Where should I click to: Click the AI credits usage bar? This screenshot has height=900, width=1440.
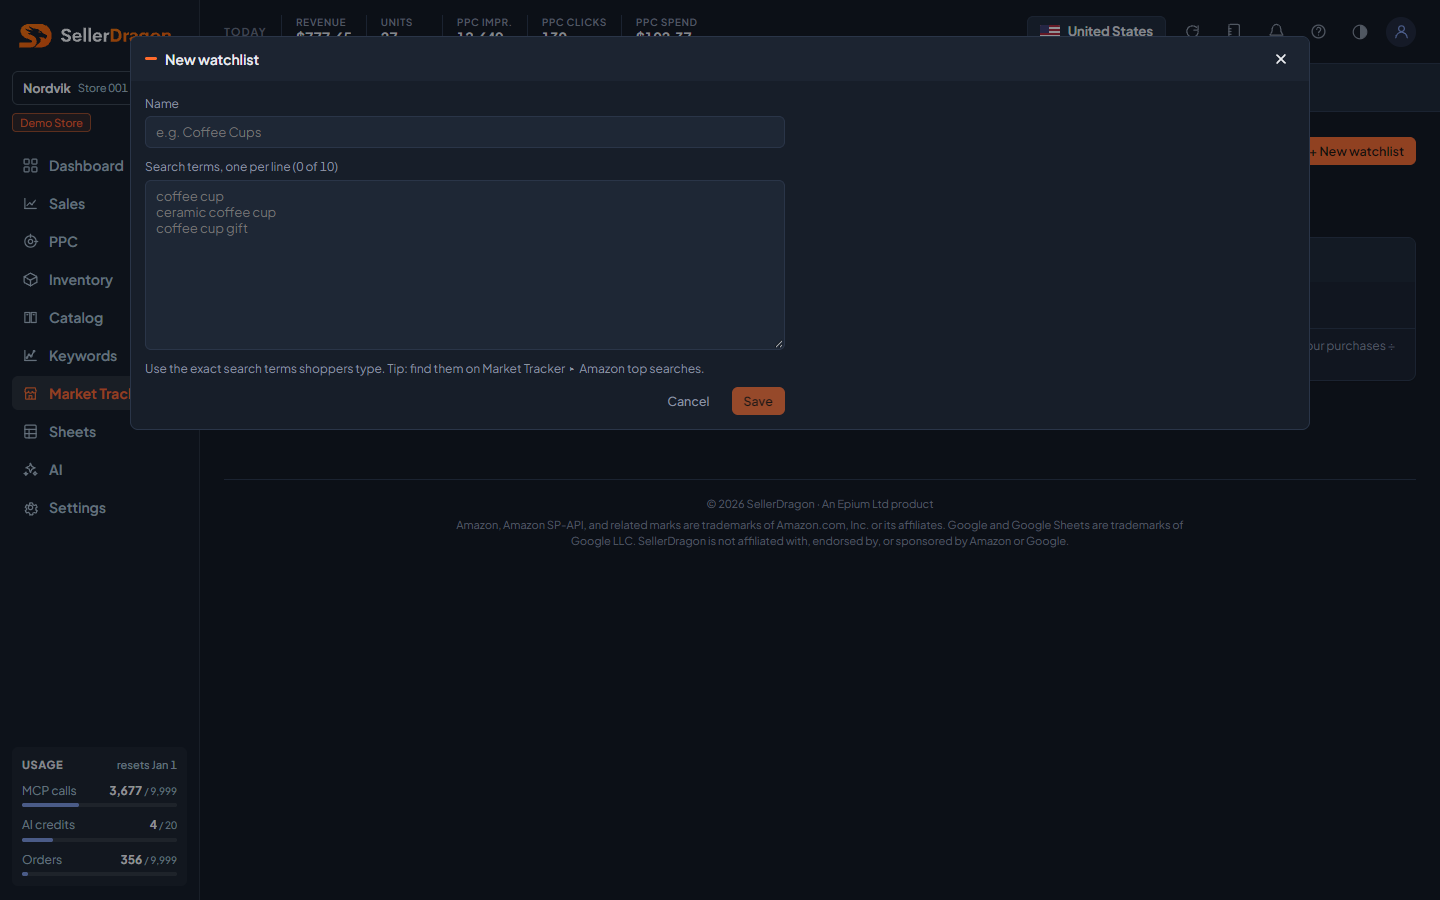[x=99, y=840]
